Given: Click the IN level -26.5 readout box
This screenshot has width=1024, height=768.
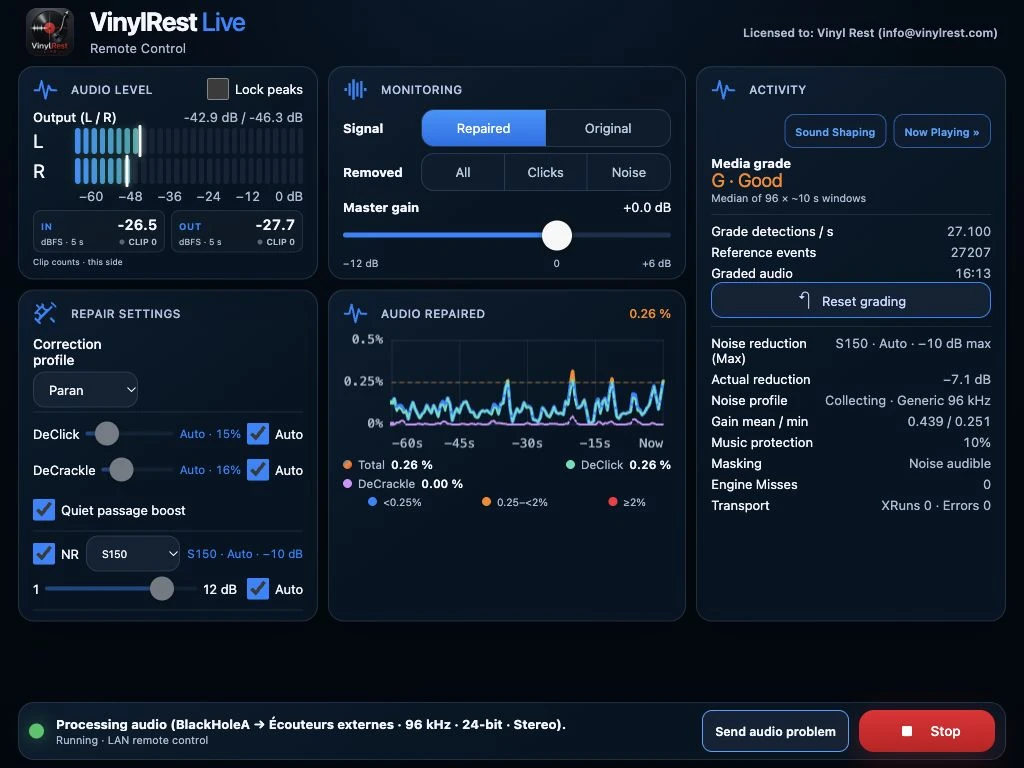Looking at the screenshot, I should pos(99,231).
